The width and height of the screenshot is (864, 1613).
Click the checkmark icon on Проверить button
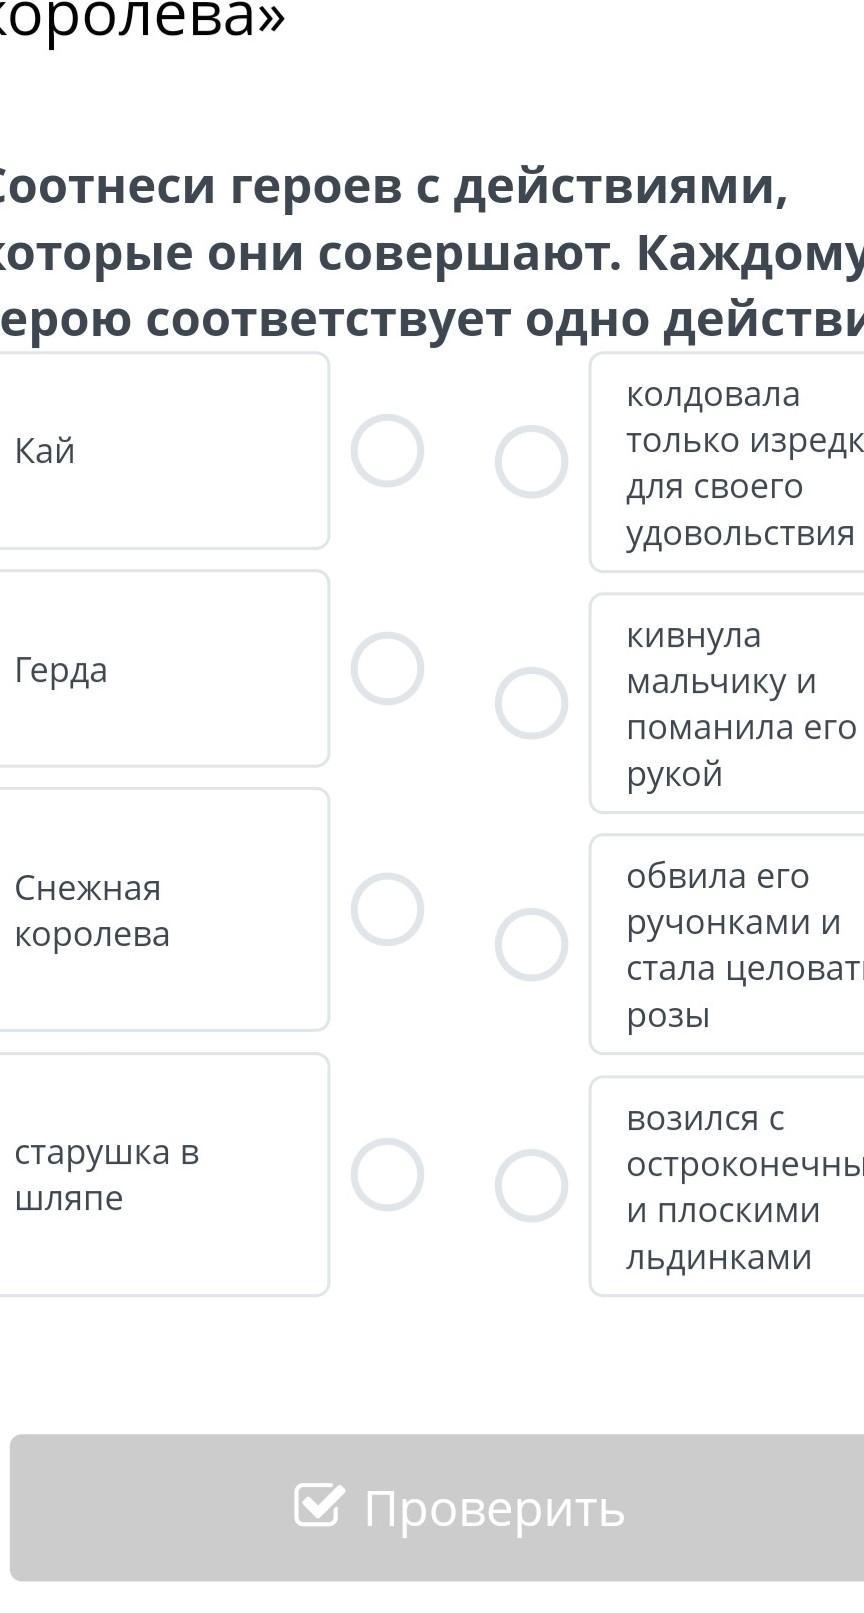click(319, 1505)
